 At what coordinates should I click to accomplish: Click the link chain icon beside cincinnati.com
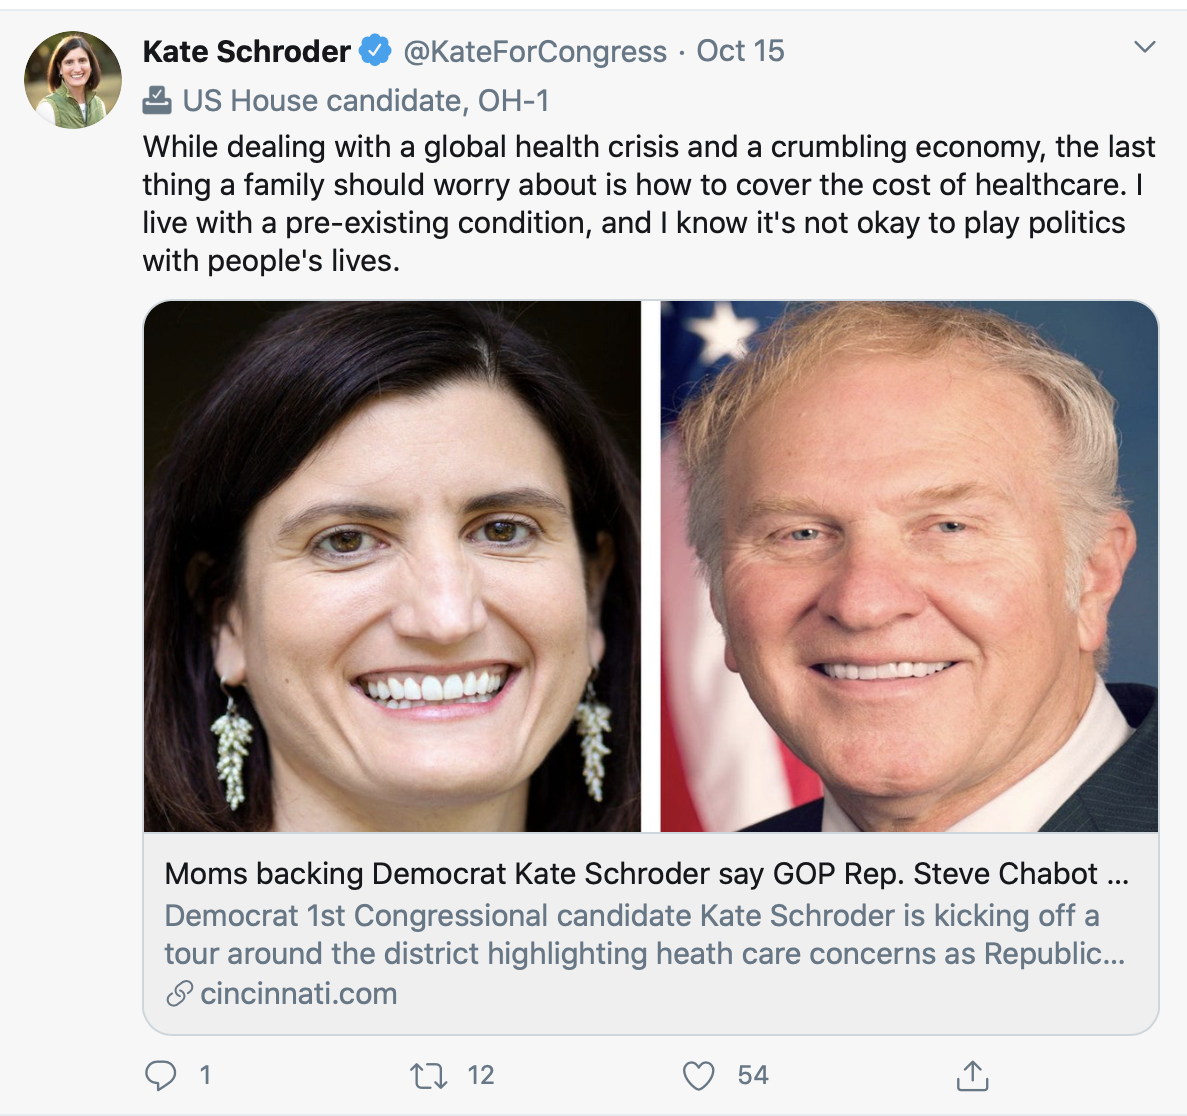pos(179,994)
